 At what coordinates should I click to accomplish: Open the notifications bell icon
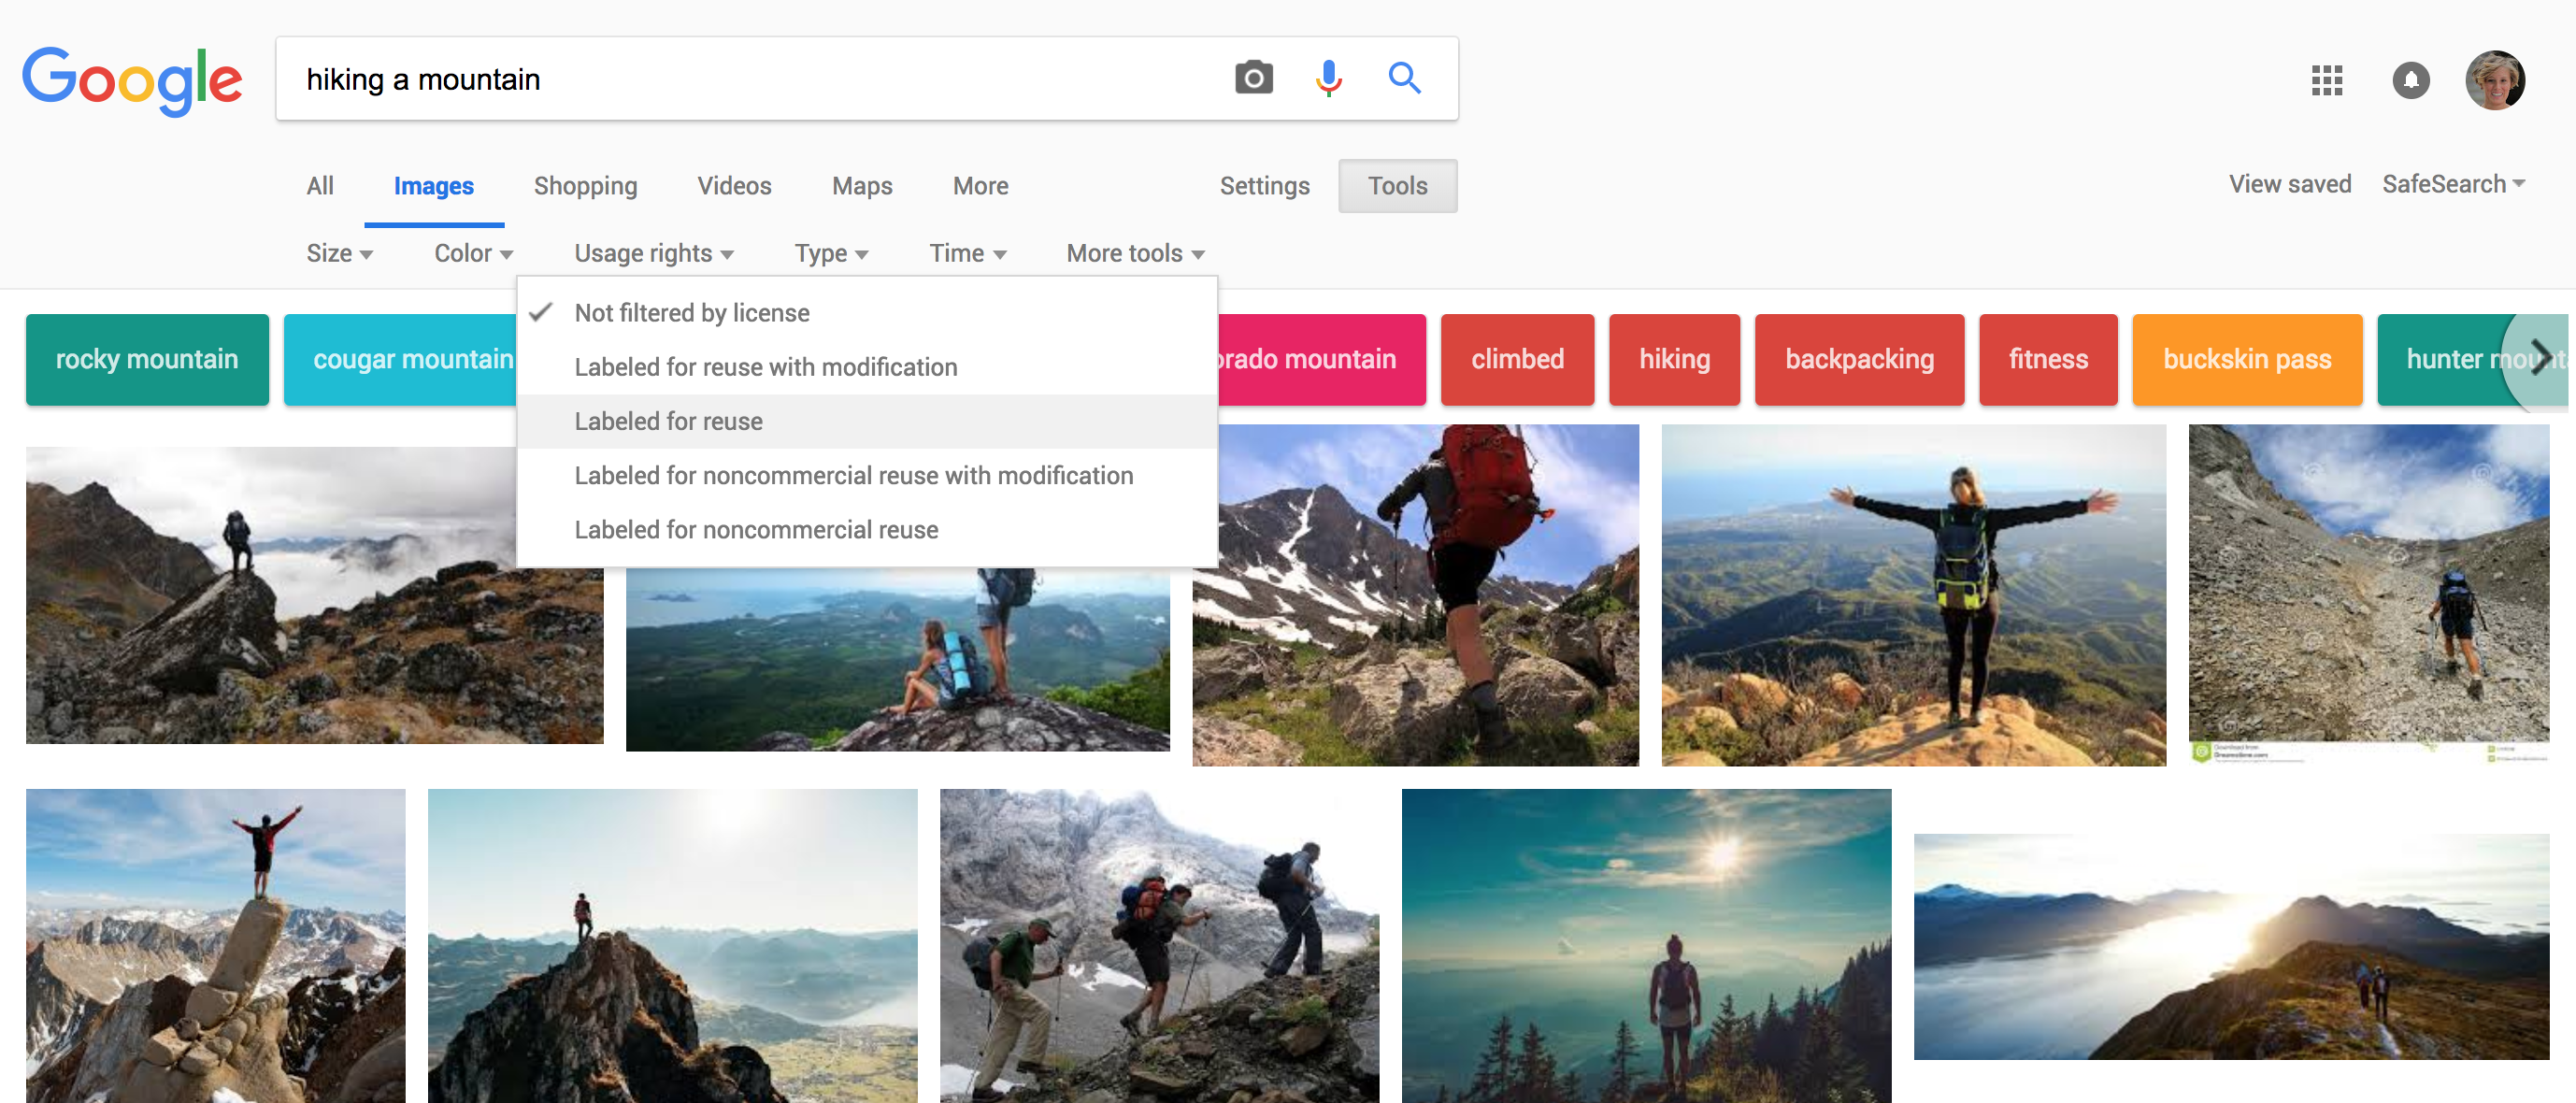point(2410,80)
